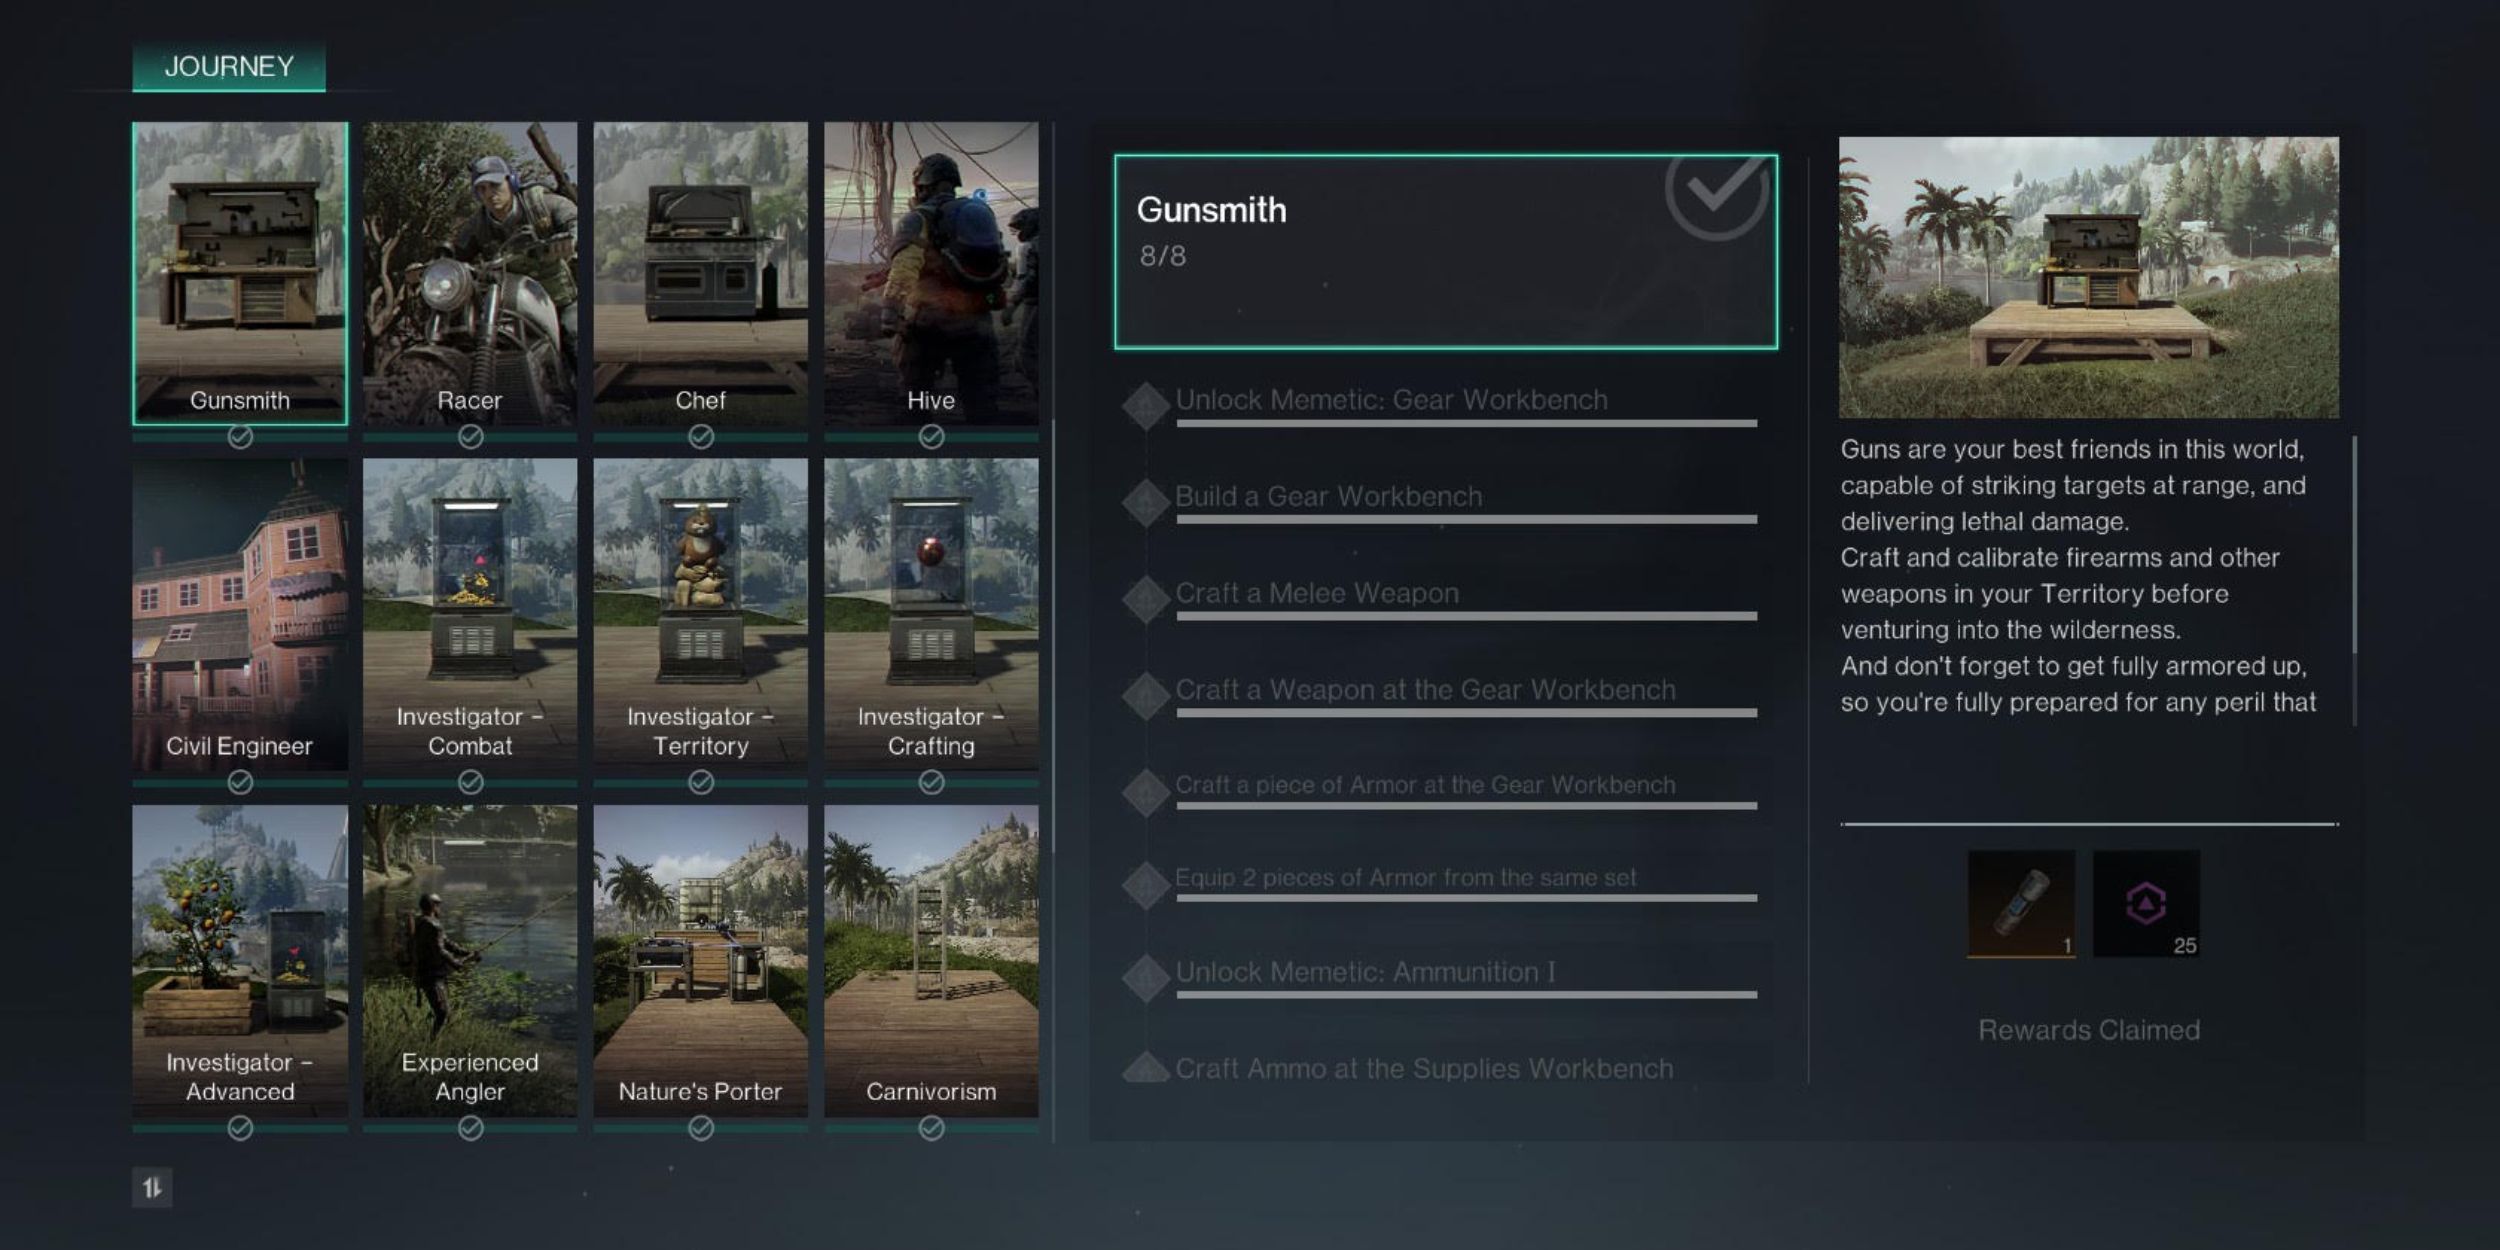The height and width of the screenshot is (1250, 2500).
Task: Open the Journey tab
Action: [x=229, y=67]
